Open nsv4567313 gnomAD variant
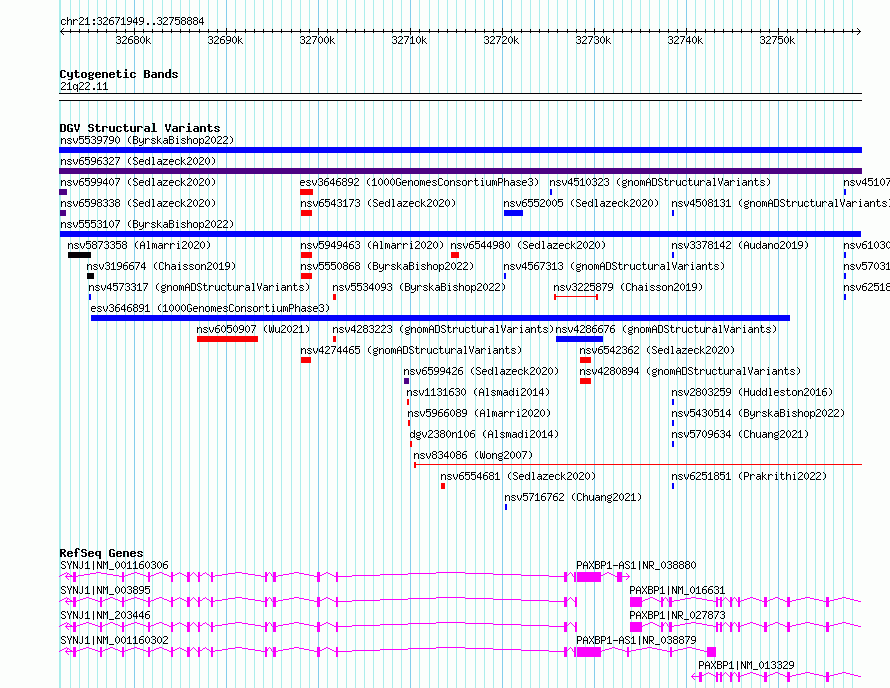This screenshot has height=688, width=890. click(614, 266)
